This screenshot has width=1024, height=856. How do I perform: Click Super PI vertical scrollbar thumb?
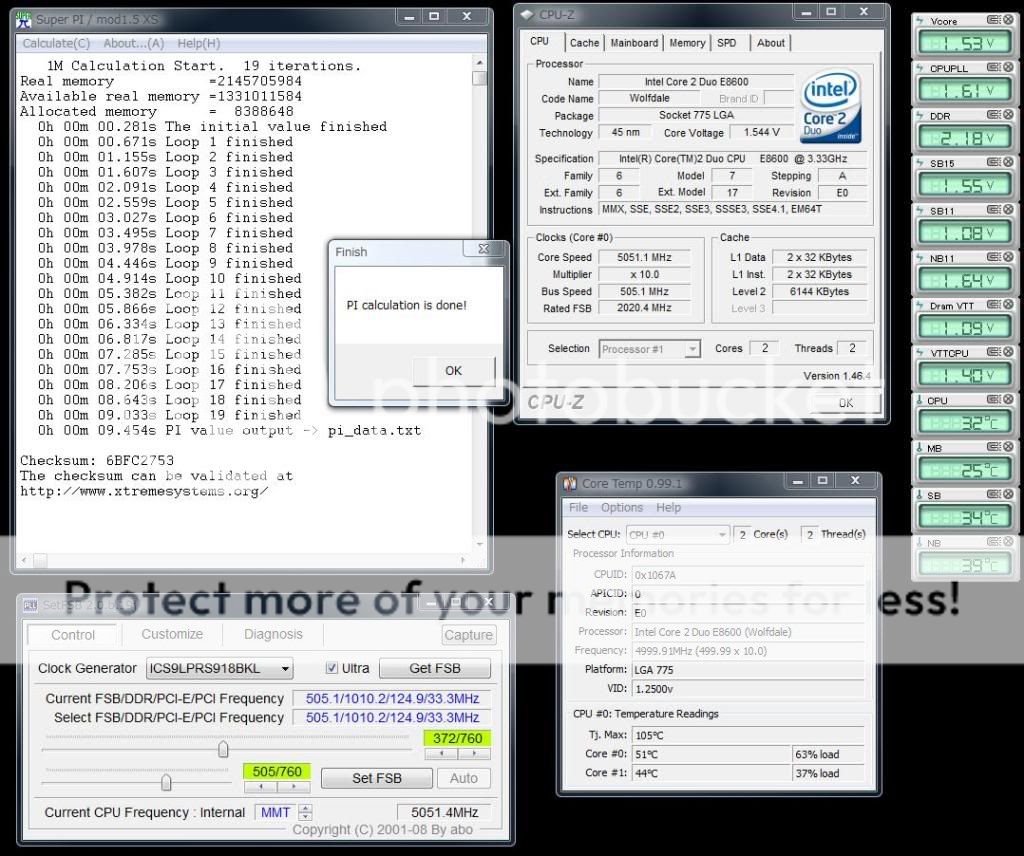pyautogui.click(x=479, y=78)
